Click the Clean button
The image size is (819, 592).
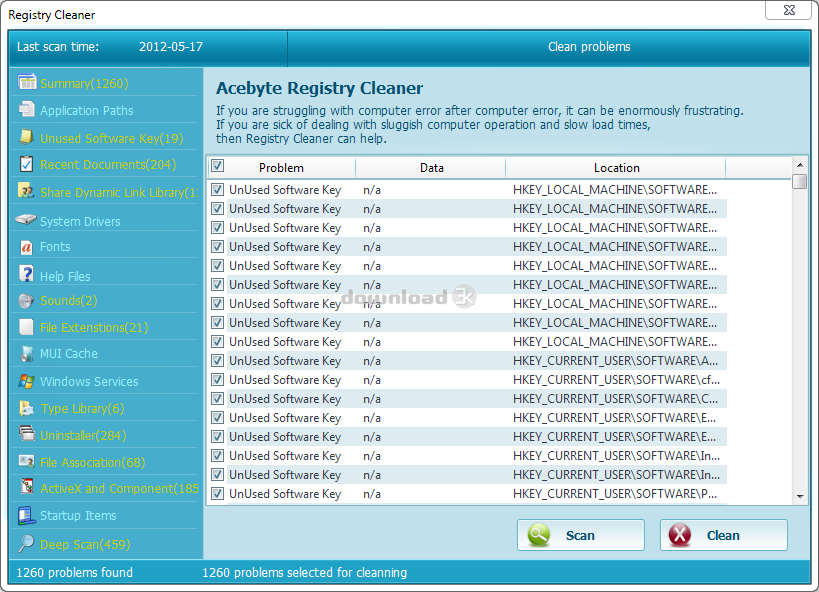[x=723, y=535]
